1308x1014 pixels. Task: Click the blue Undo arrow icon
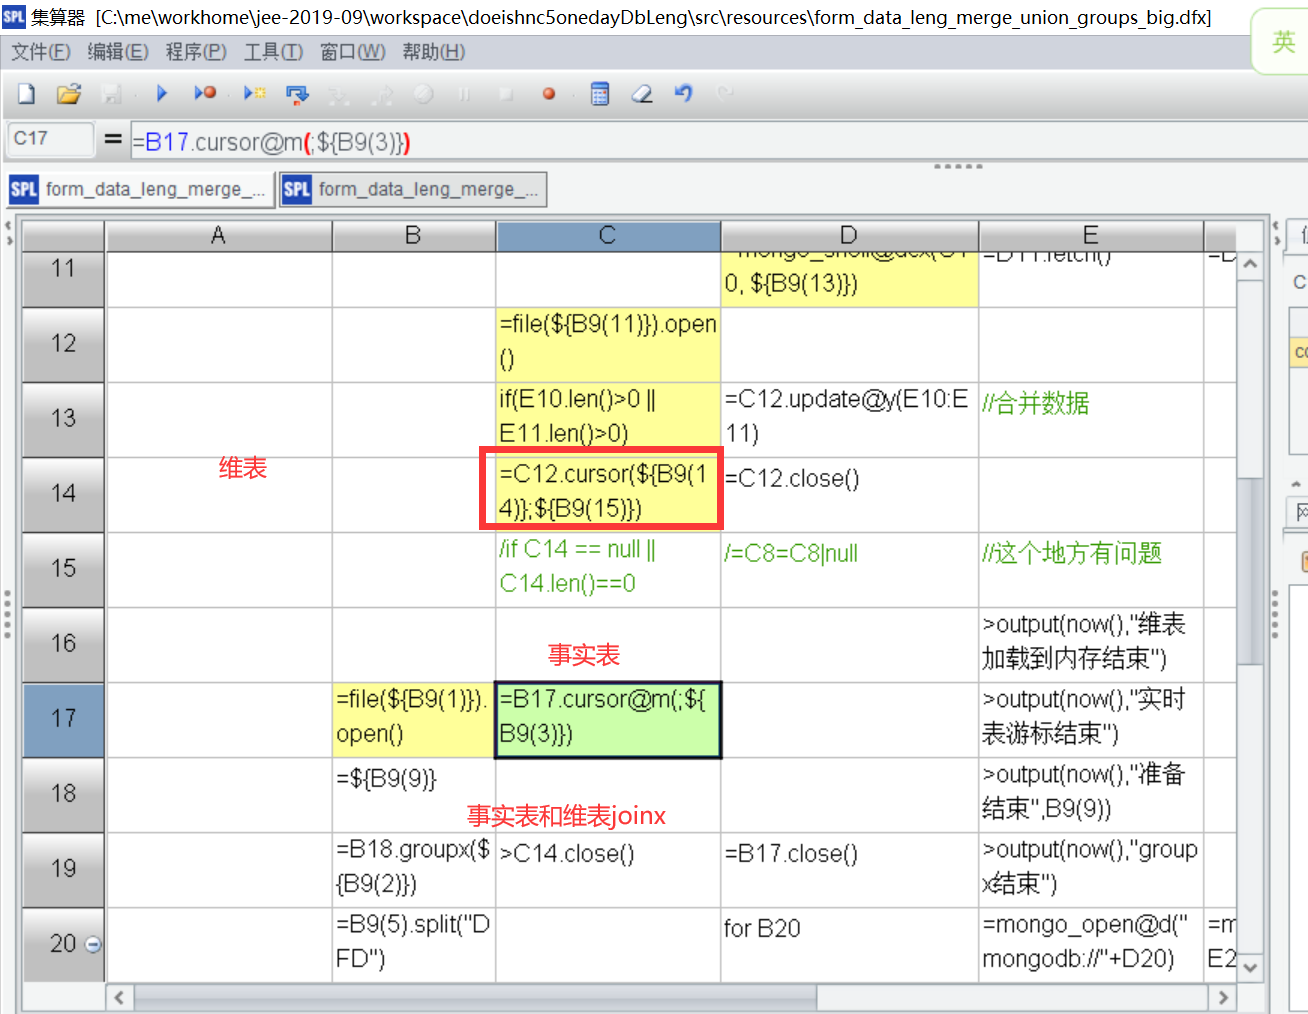click(x=684, y=93)
